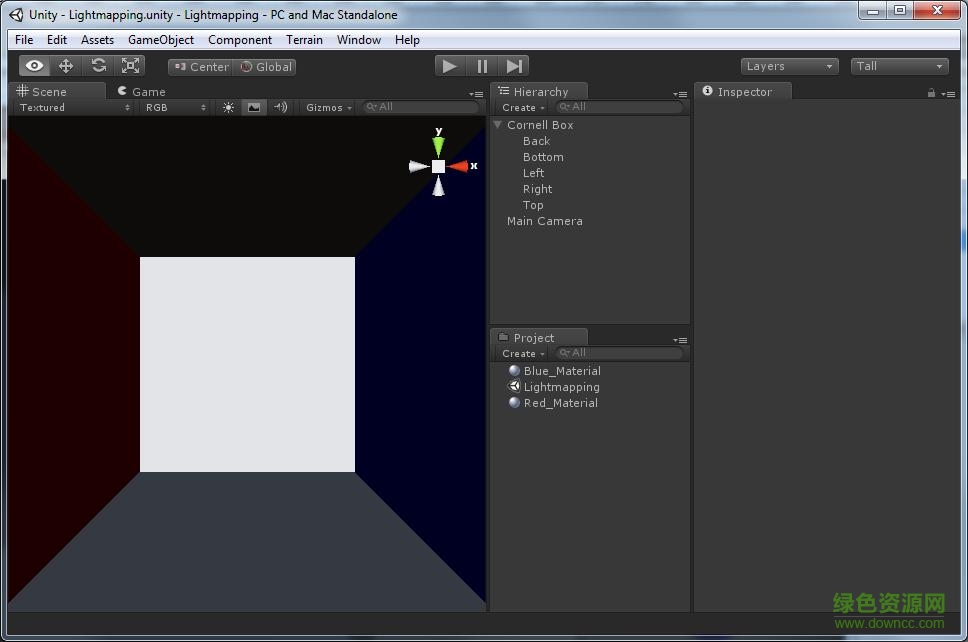968x642 pixels.
Task: Switch to the Game tab
Action: click(x=145, y=91)
